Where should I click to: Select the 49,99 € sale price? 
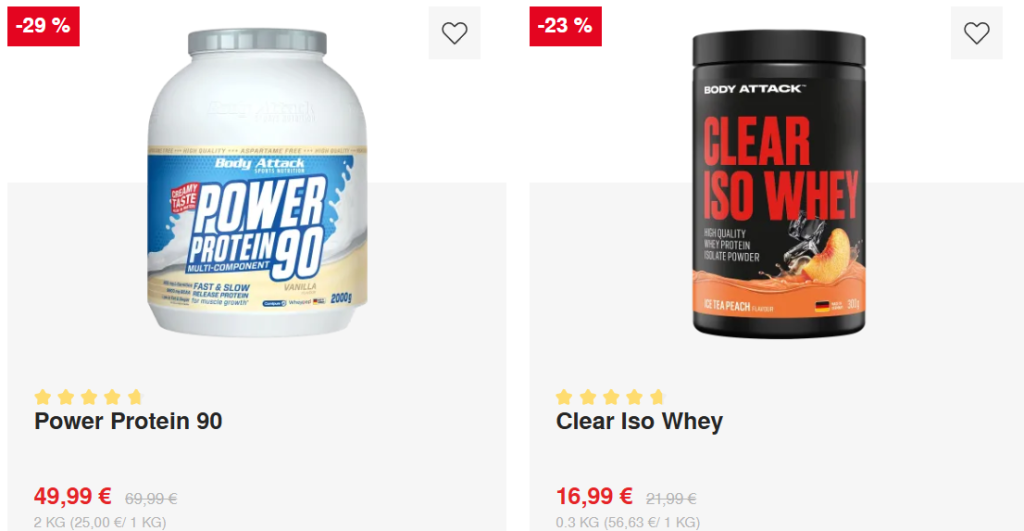[x=72, y=496]
